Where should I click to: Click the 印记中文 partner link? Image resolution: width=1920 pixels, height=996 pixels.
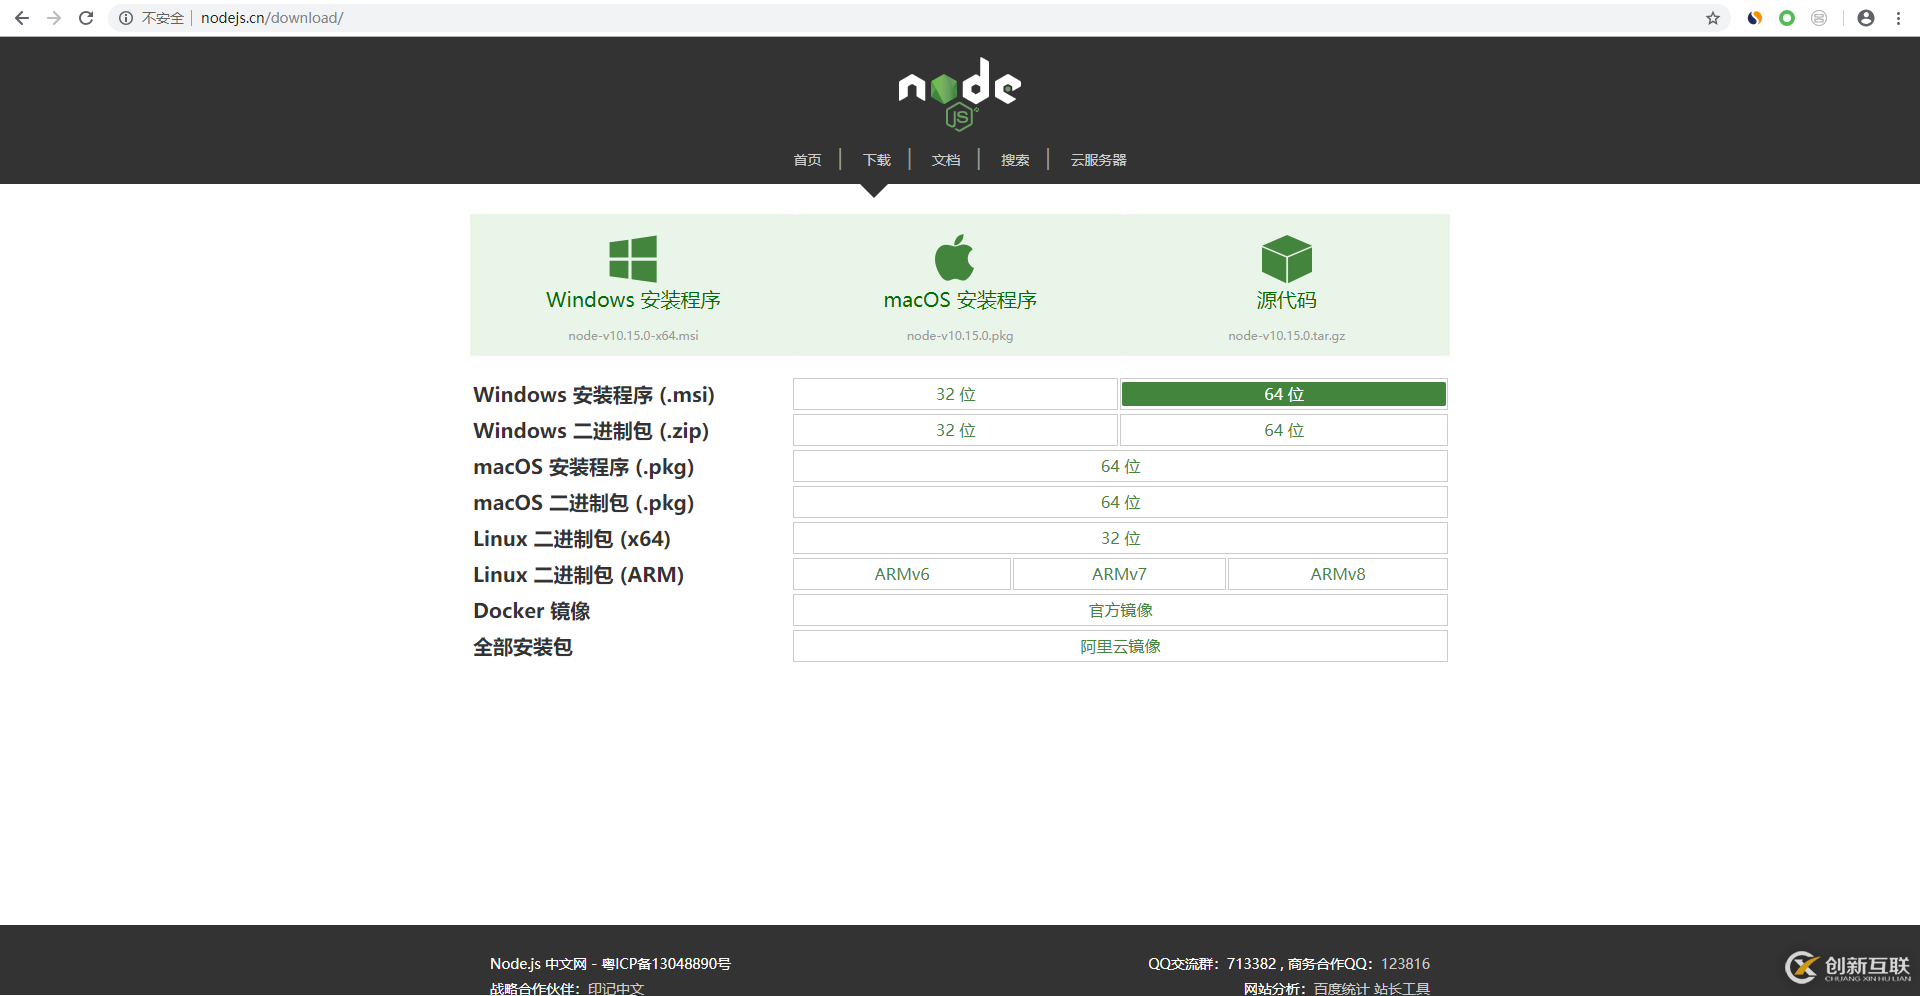(x=616, y=988)
